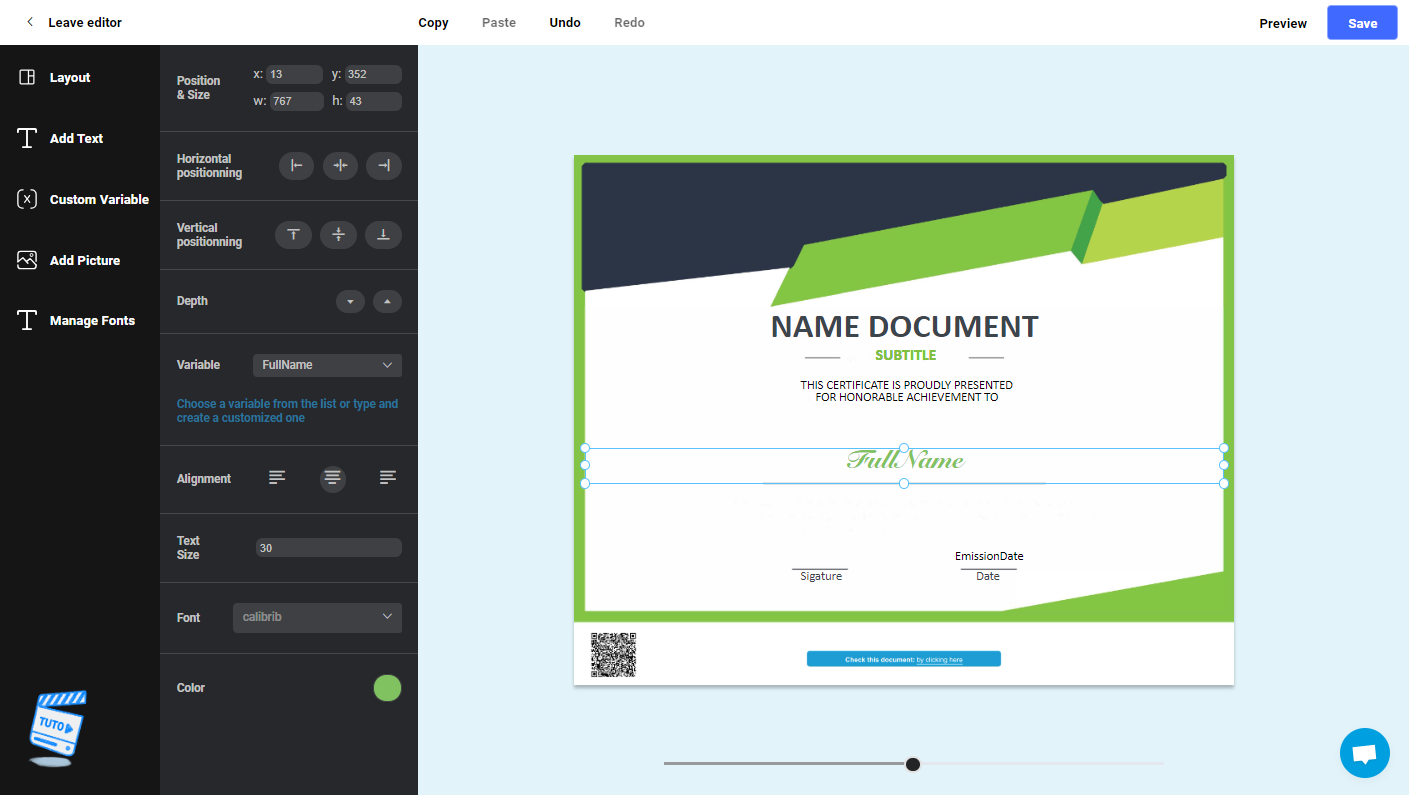Open the green Color swatch picker

tap(387, 688)
